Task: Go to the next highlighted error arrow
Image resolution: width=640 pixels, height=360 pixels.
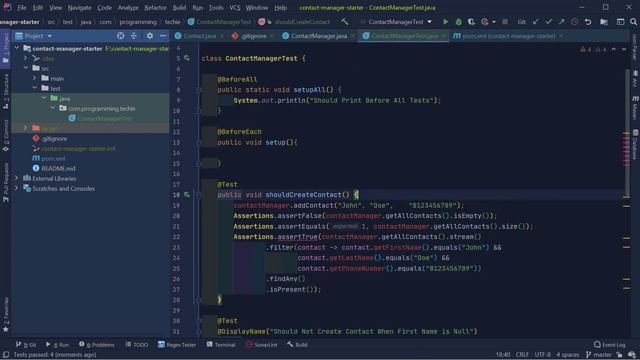Action: (624, 49)
